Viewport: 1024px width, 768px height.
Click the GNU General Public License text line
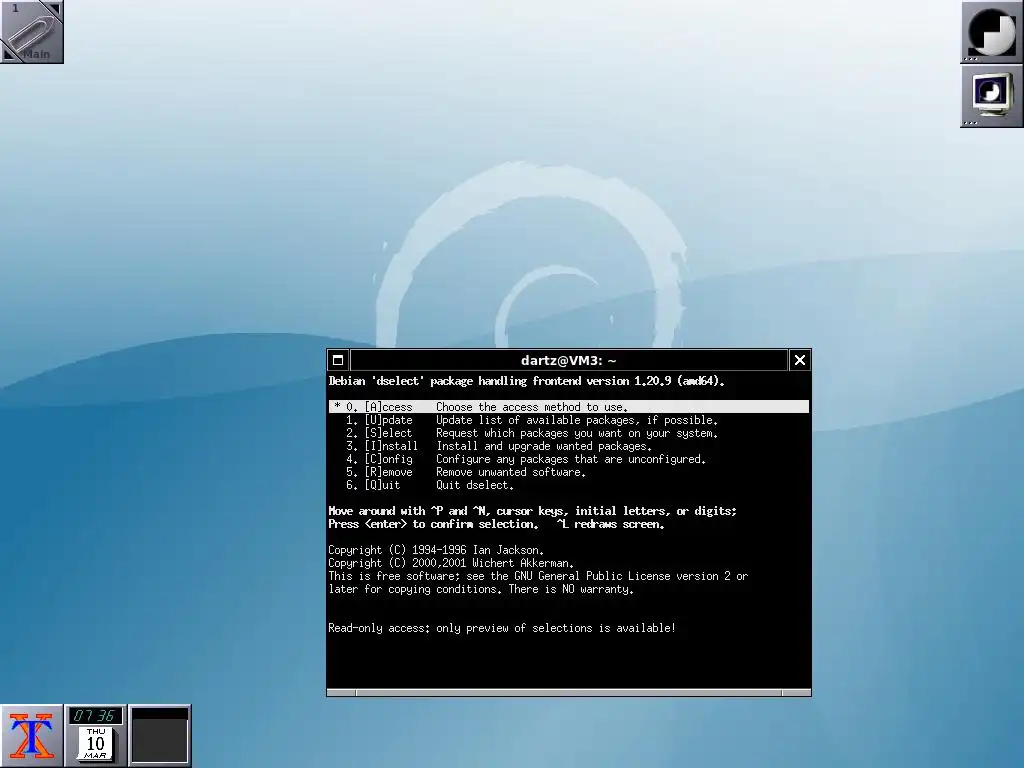[x=538, y=576]
